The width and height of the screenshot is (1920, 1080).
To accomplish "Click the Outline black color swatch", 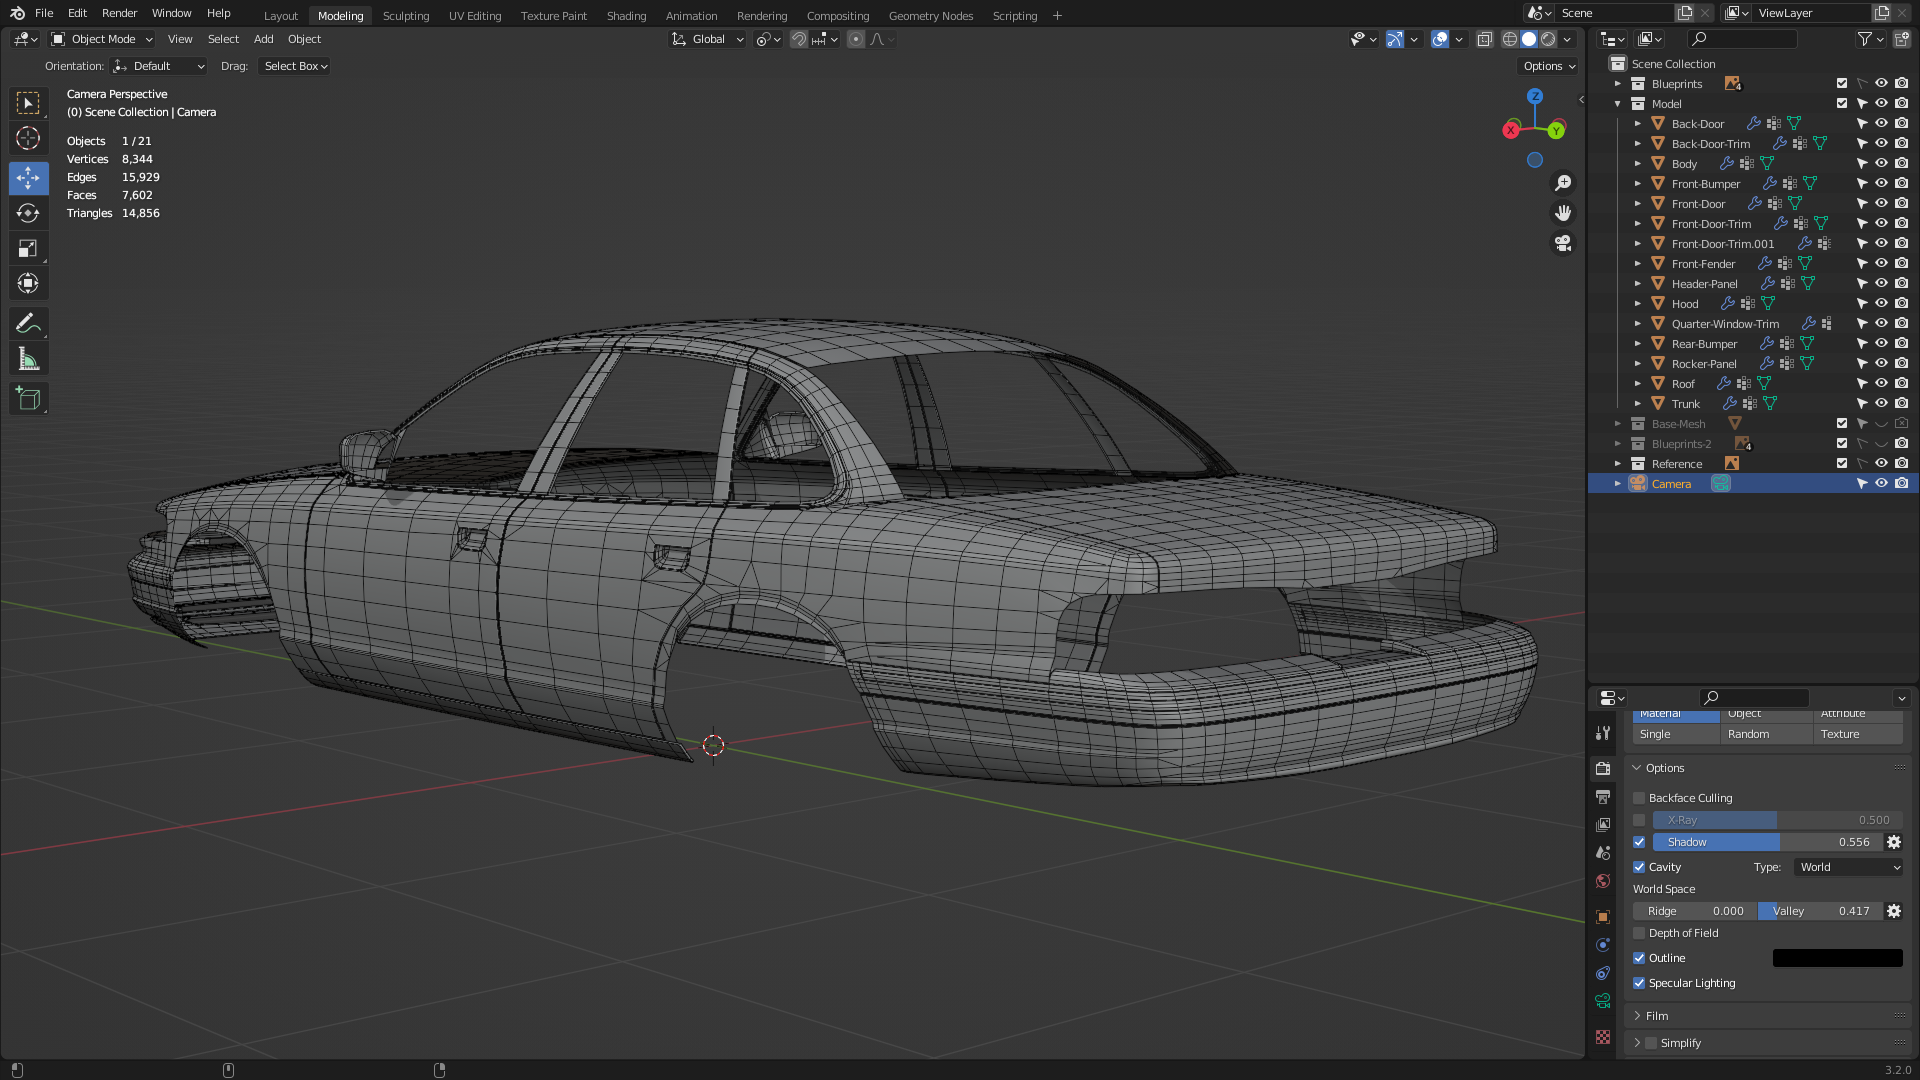I will 1837,958.
